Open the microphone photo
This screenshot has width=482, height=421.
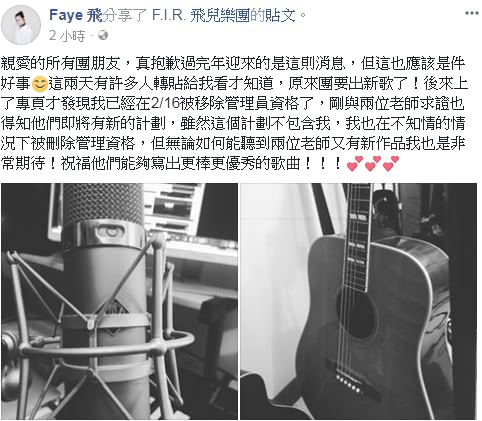pyautogui.click(x=120, y=301)
